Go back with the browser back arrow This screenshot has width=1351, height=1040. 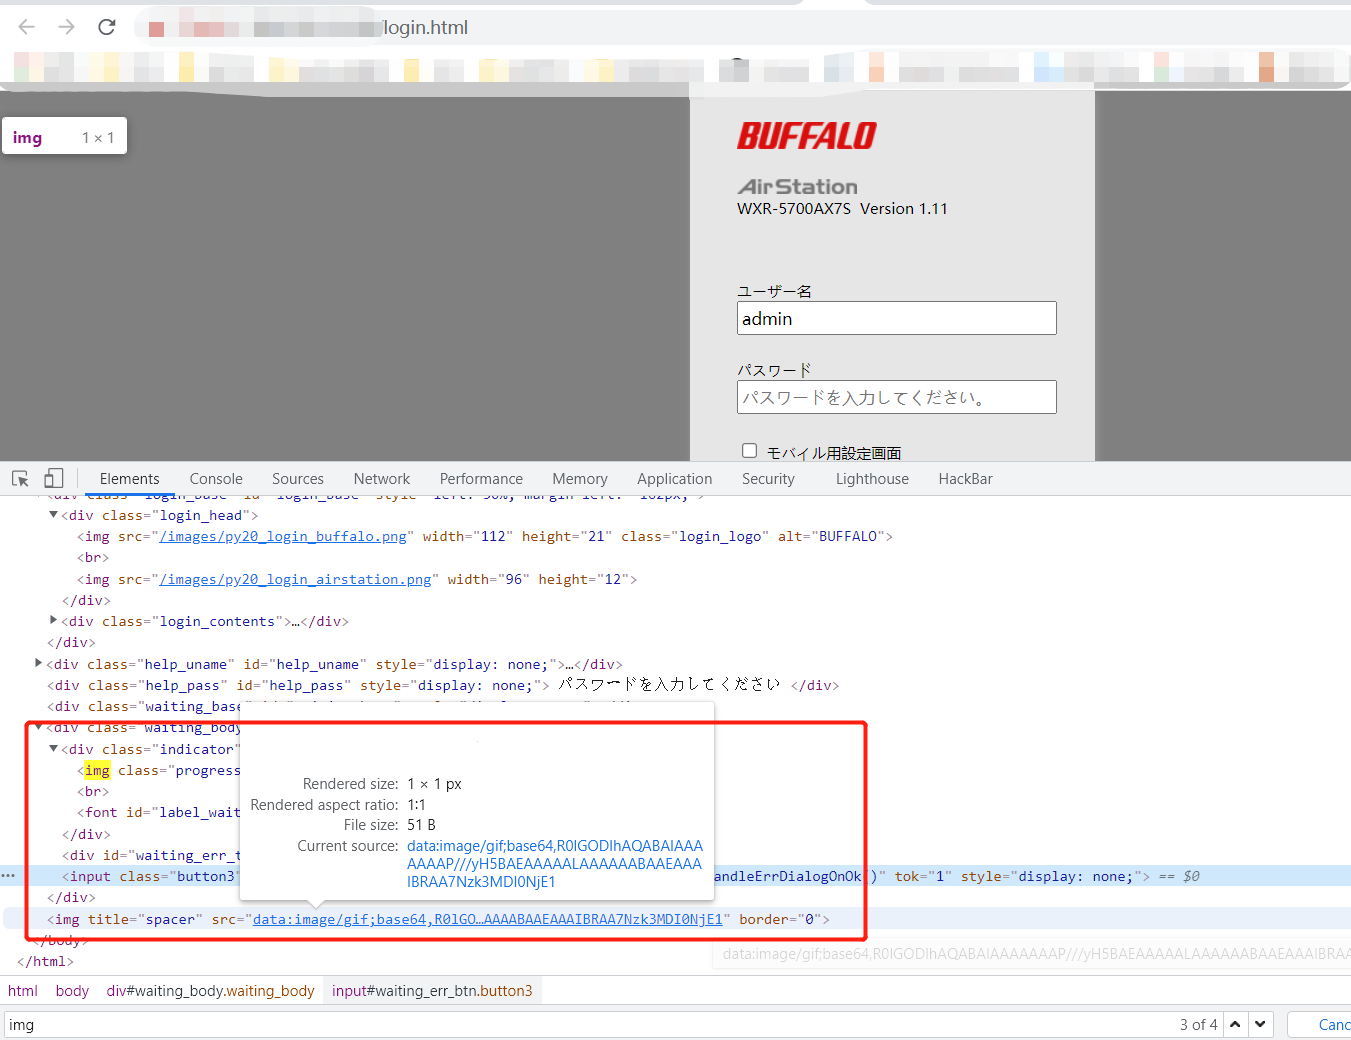pos(27,27)
